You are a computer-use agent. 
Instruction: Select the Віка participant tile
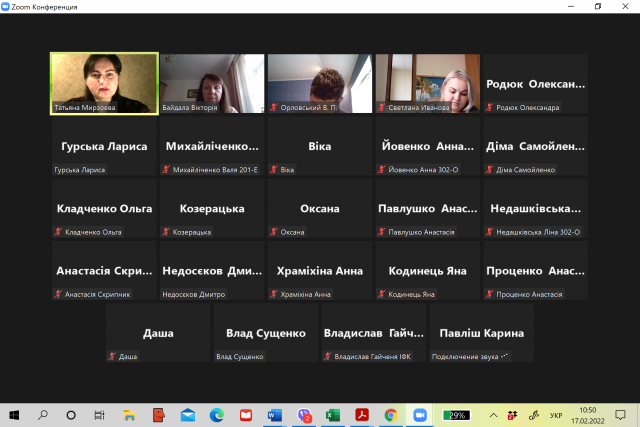tap(320, 146)
